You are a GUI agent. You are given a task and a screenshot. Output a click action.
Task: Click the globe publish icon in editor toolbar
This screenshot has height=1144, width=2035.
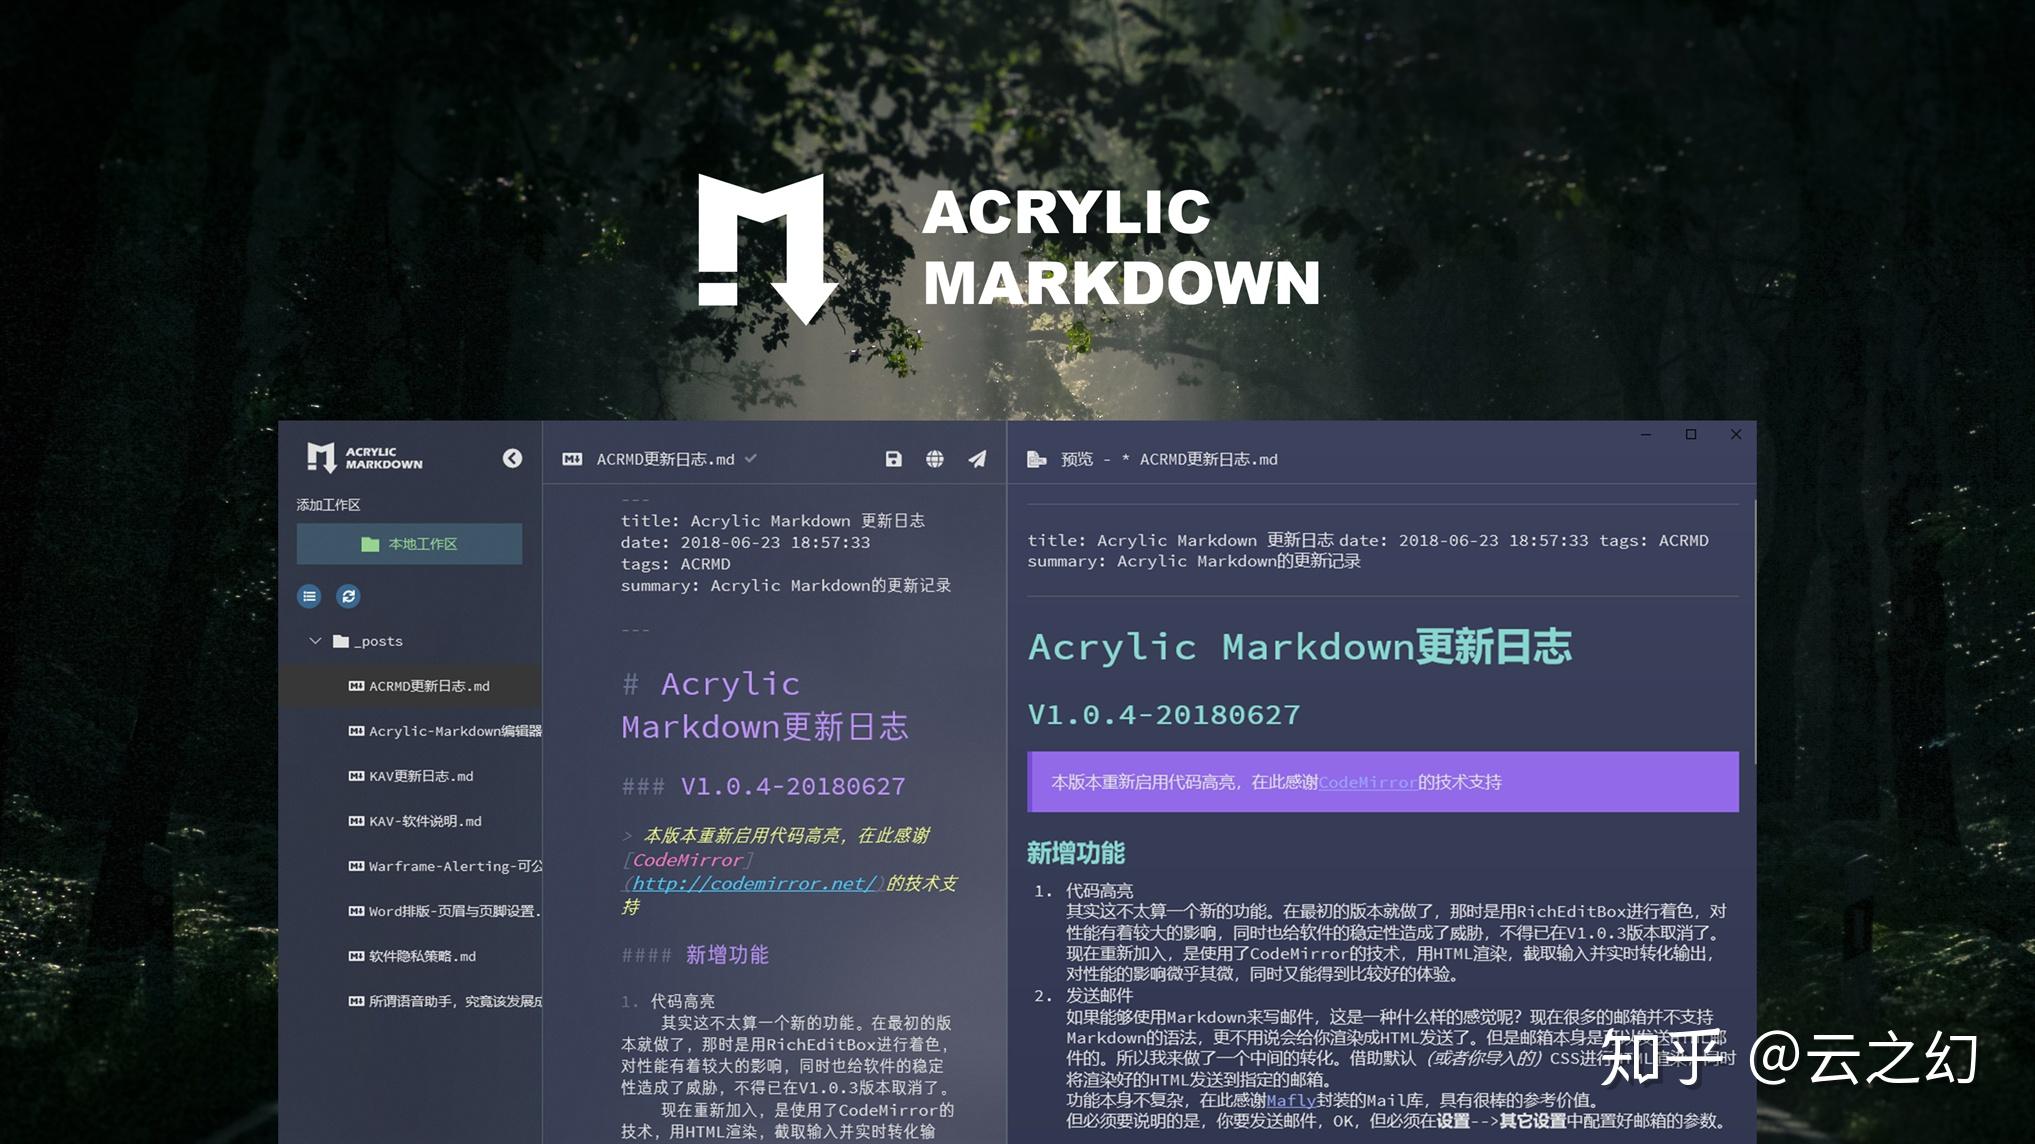point(934,459)
